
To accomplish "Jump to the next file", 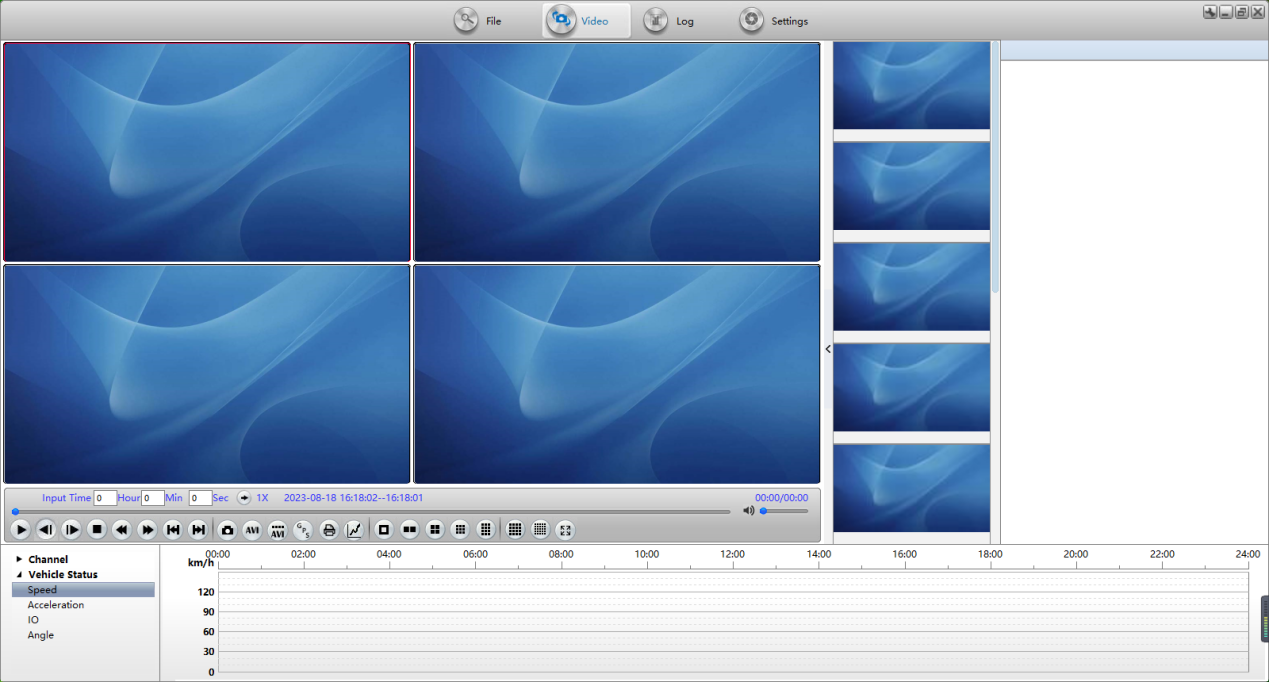I will [x=198, y=530].
